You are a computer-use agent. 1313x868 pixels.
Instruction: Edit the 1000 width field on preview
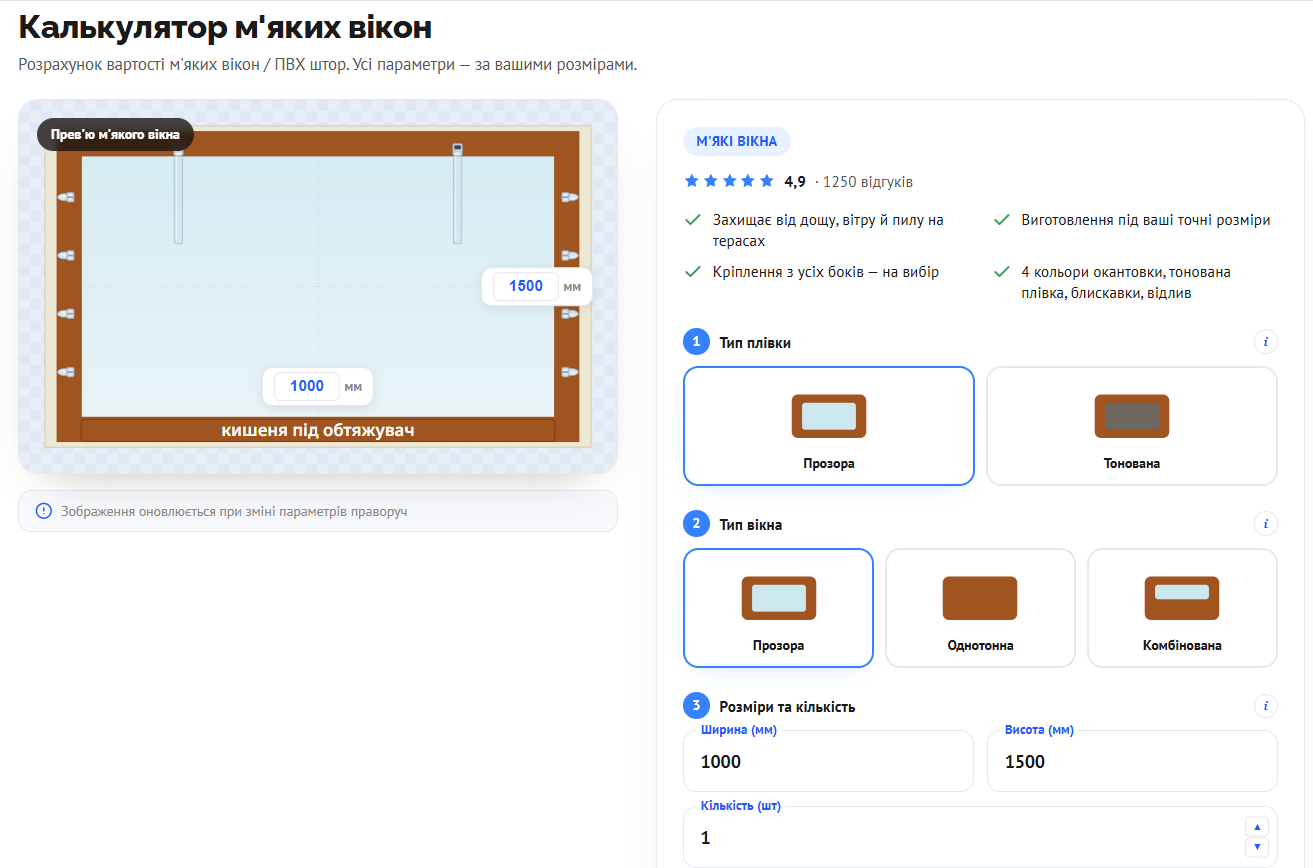[x=306, y=386]
